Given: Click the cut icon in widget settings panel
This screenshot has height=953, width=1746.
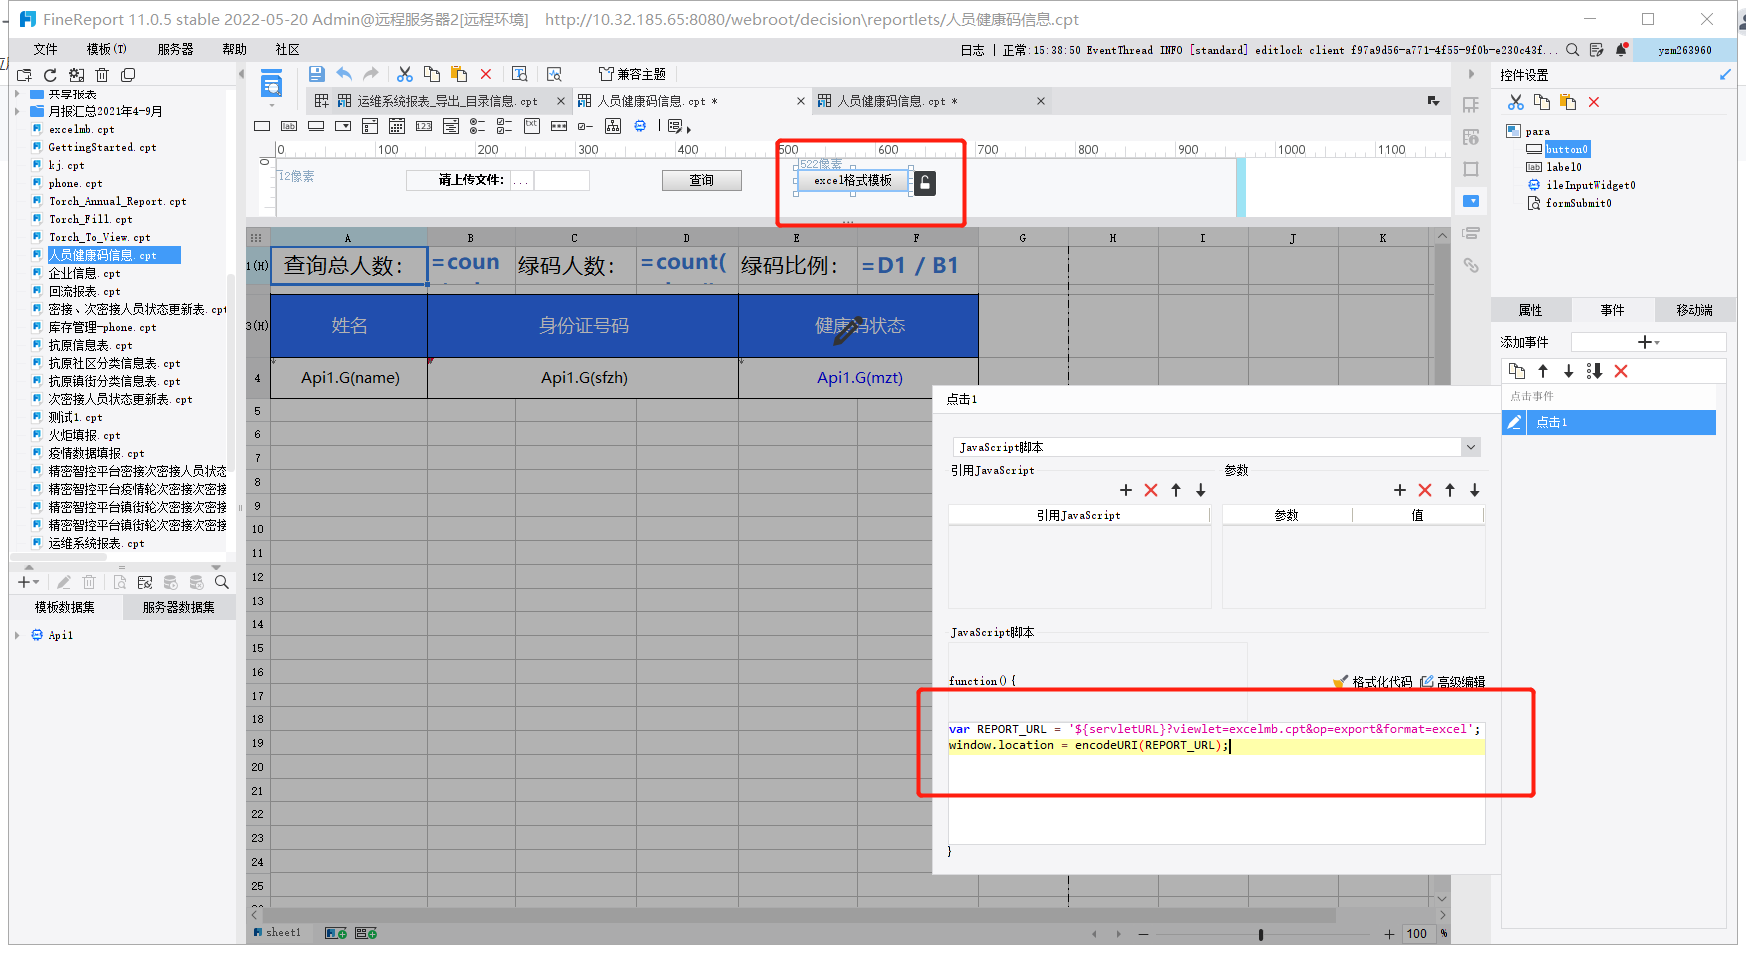Looking at the screenshot, I should tap(1516, 102).
